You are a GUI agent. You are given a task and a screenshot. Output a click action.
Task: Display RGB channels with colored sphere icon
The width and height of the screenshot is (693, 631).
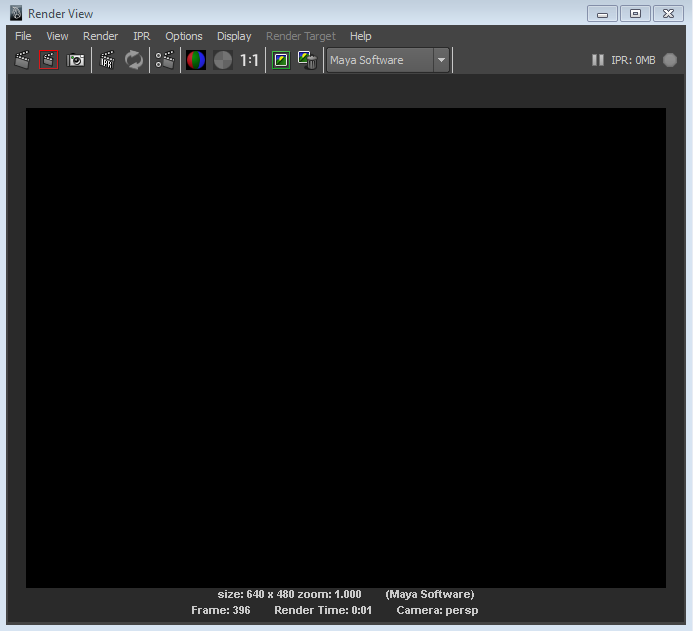coord(196,60)
